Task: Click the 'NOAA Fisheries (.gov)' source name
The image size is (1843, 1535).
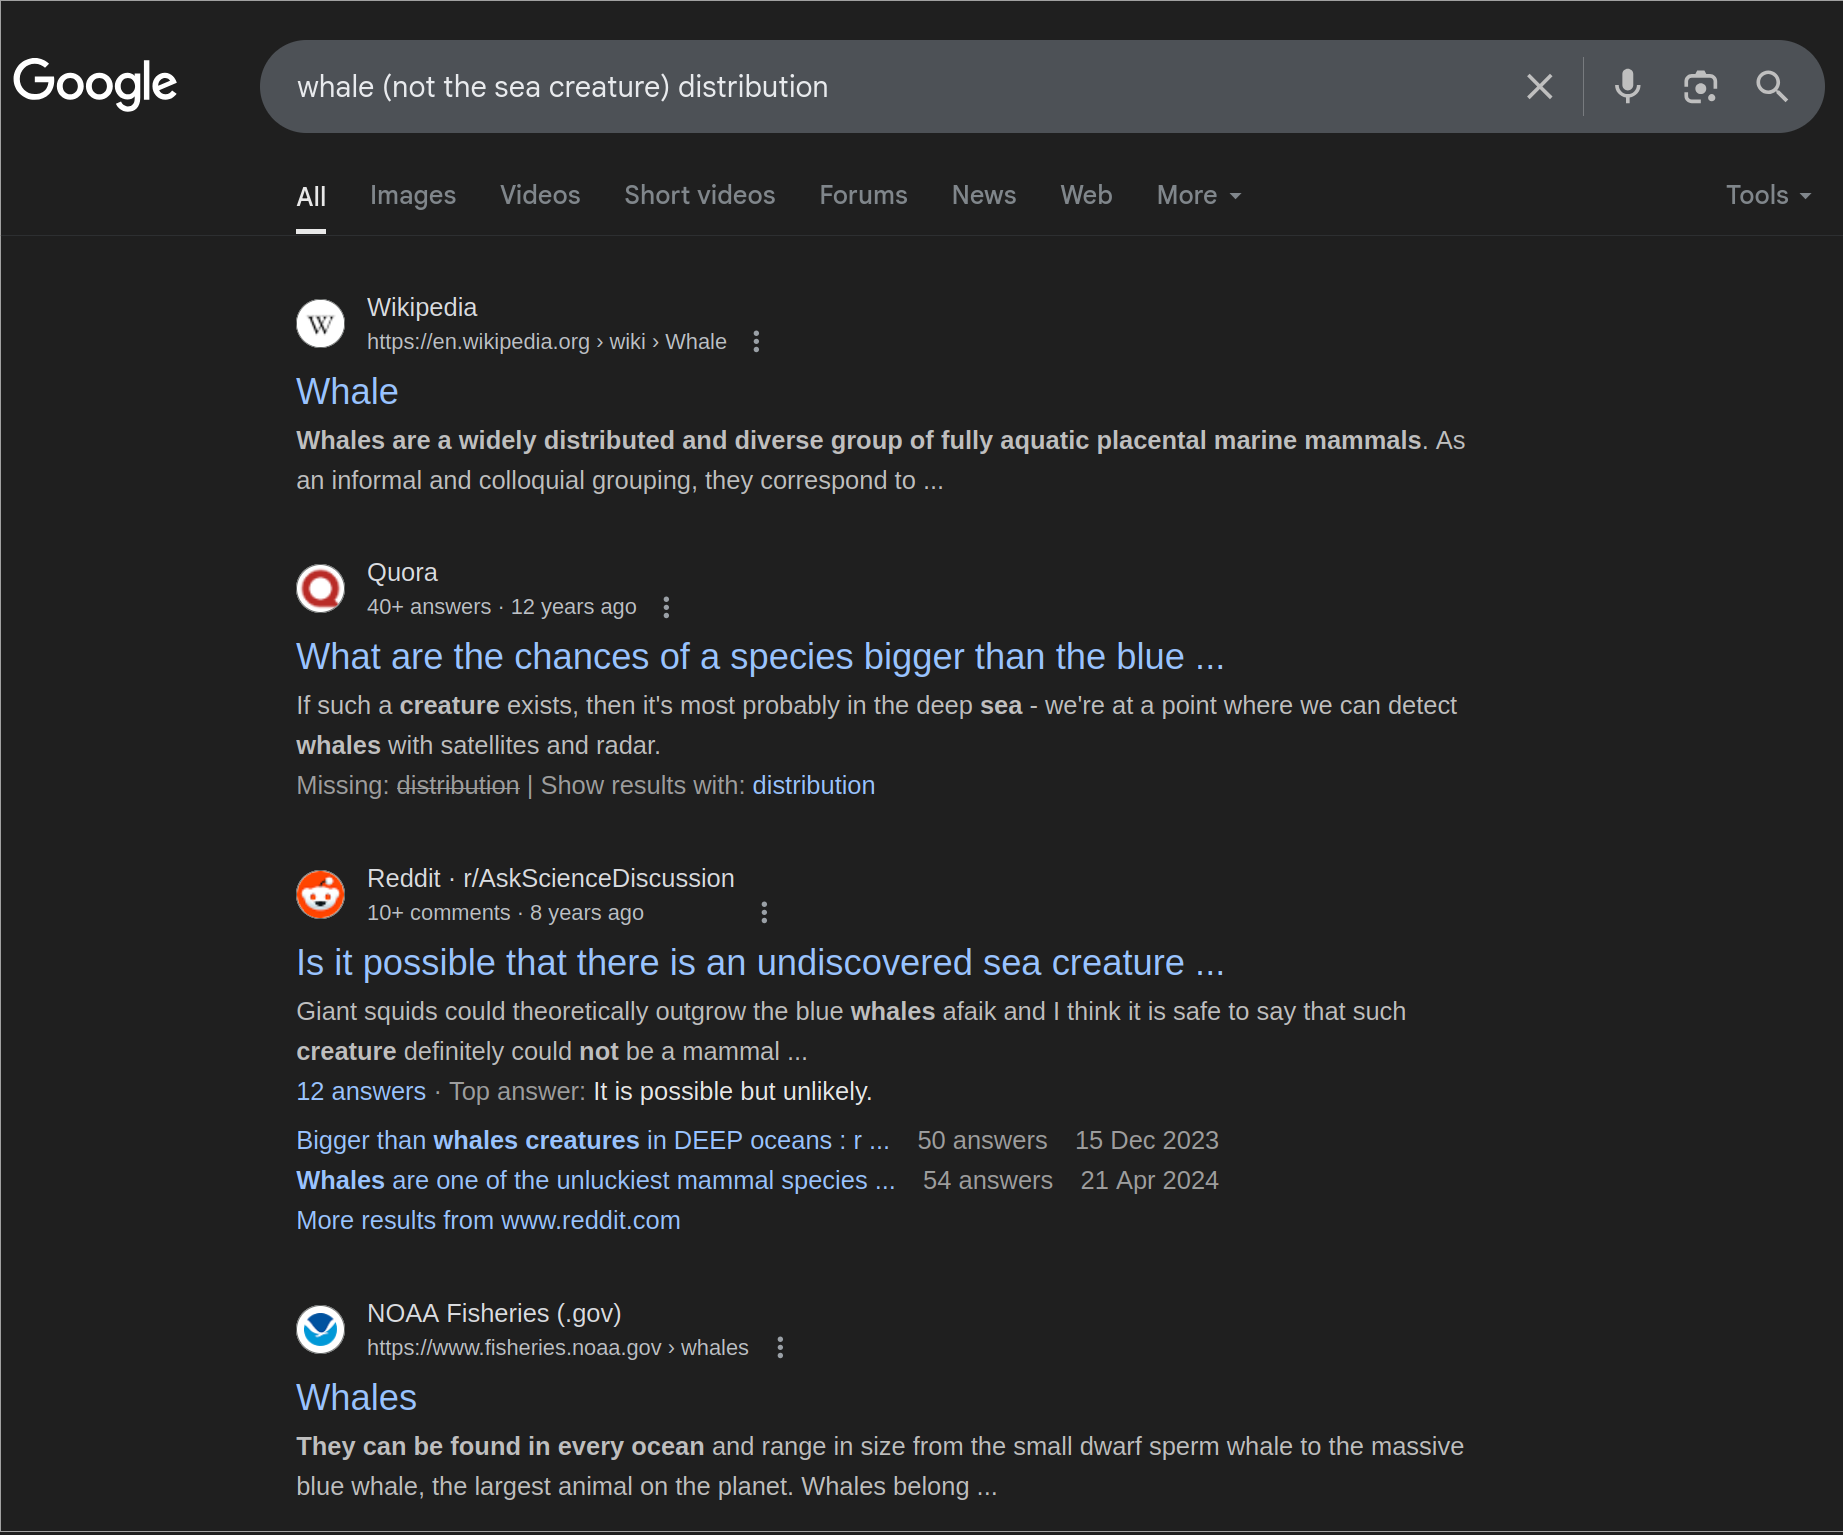Action: 494,1314
